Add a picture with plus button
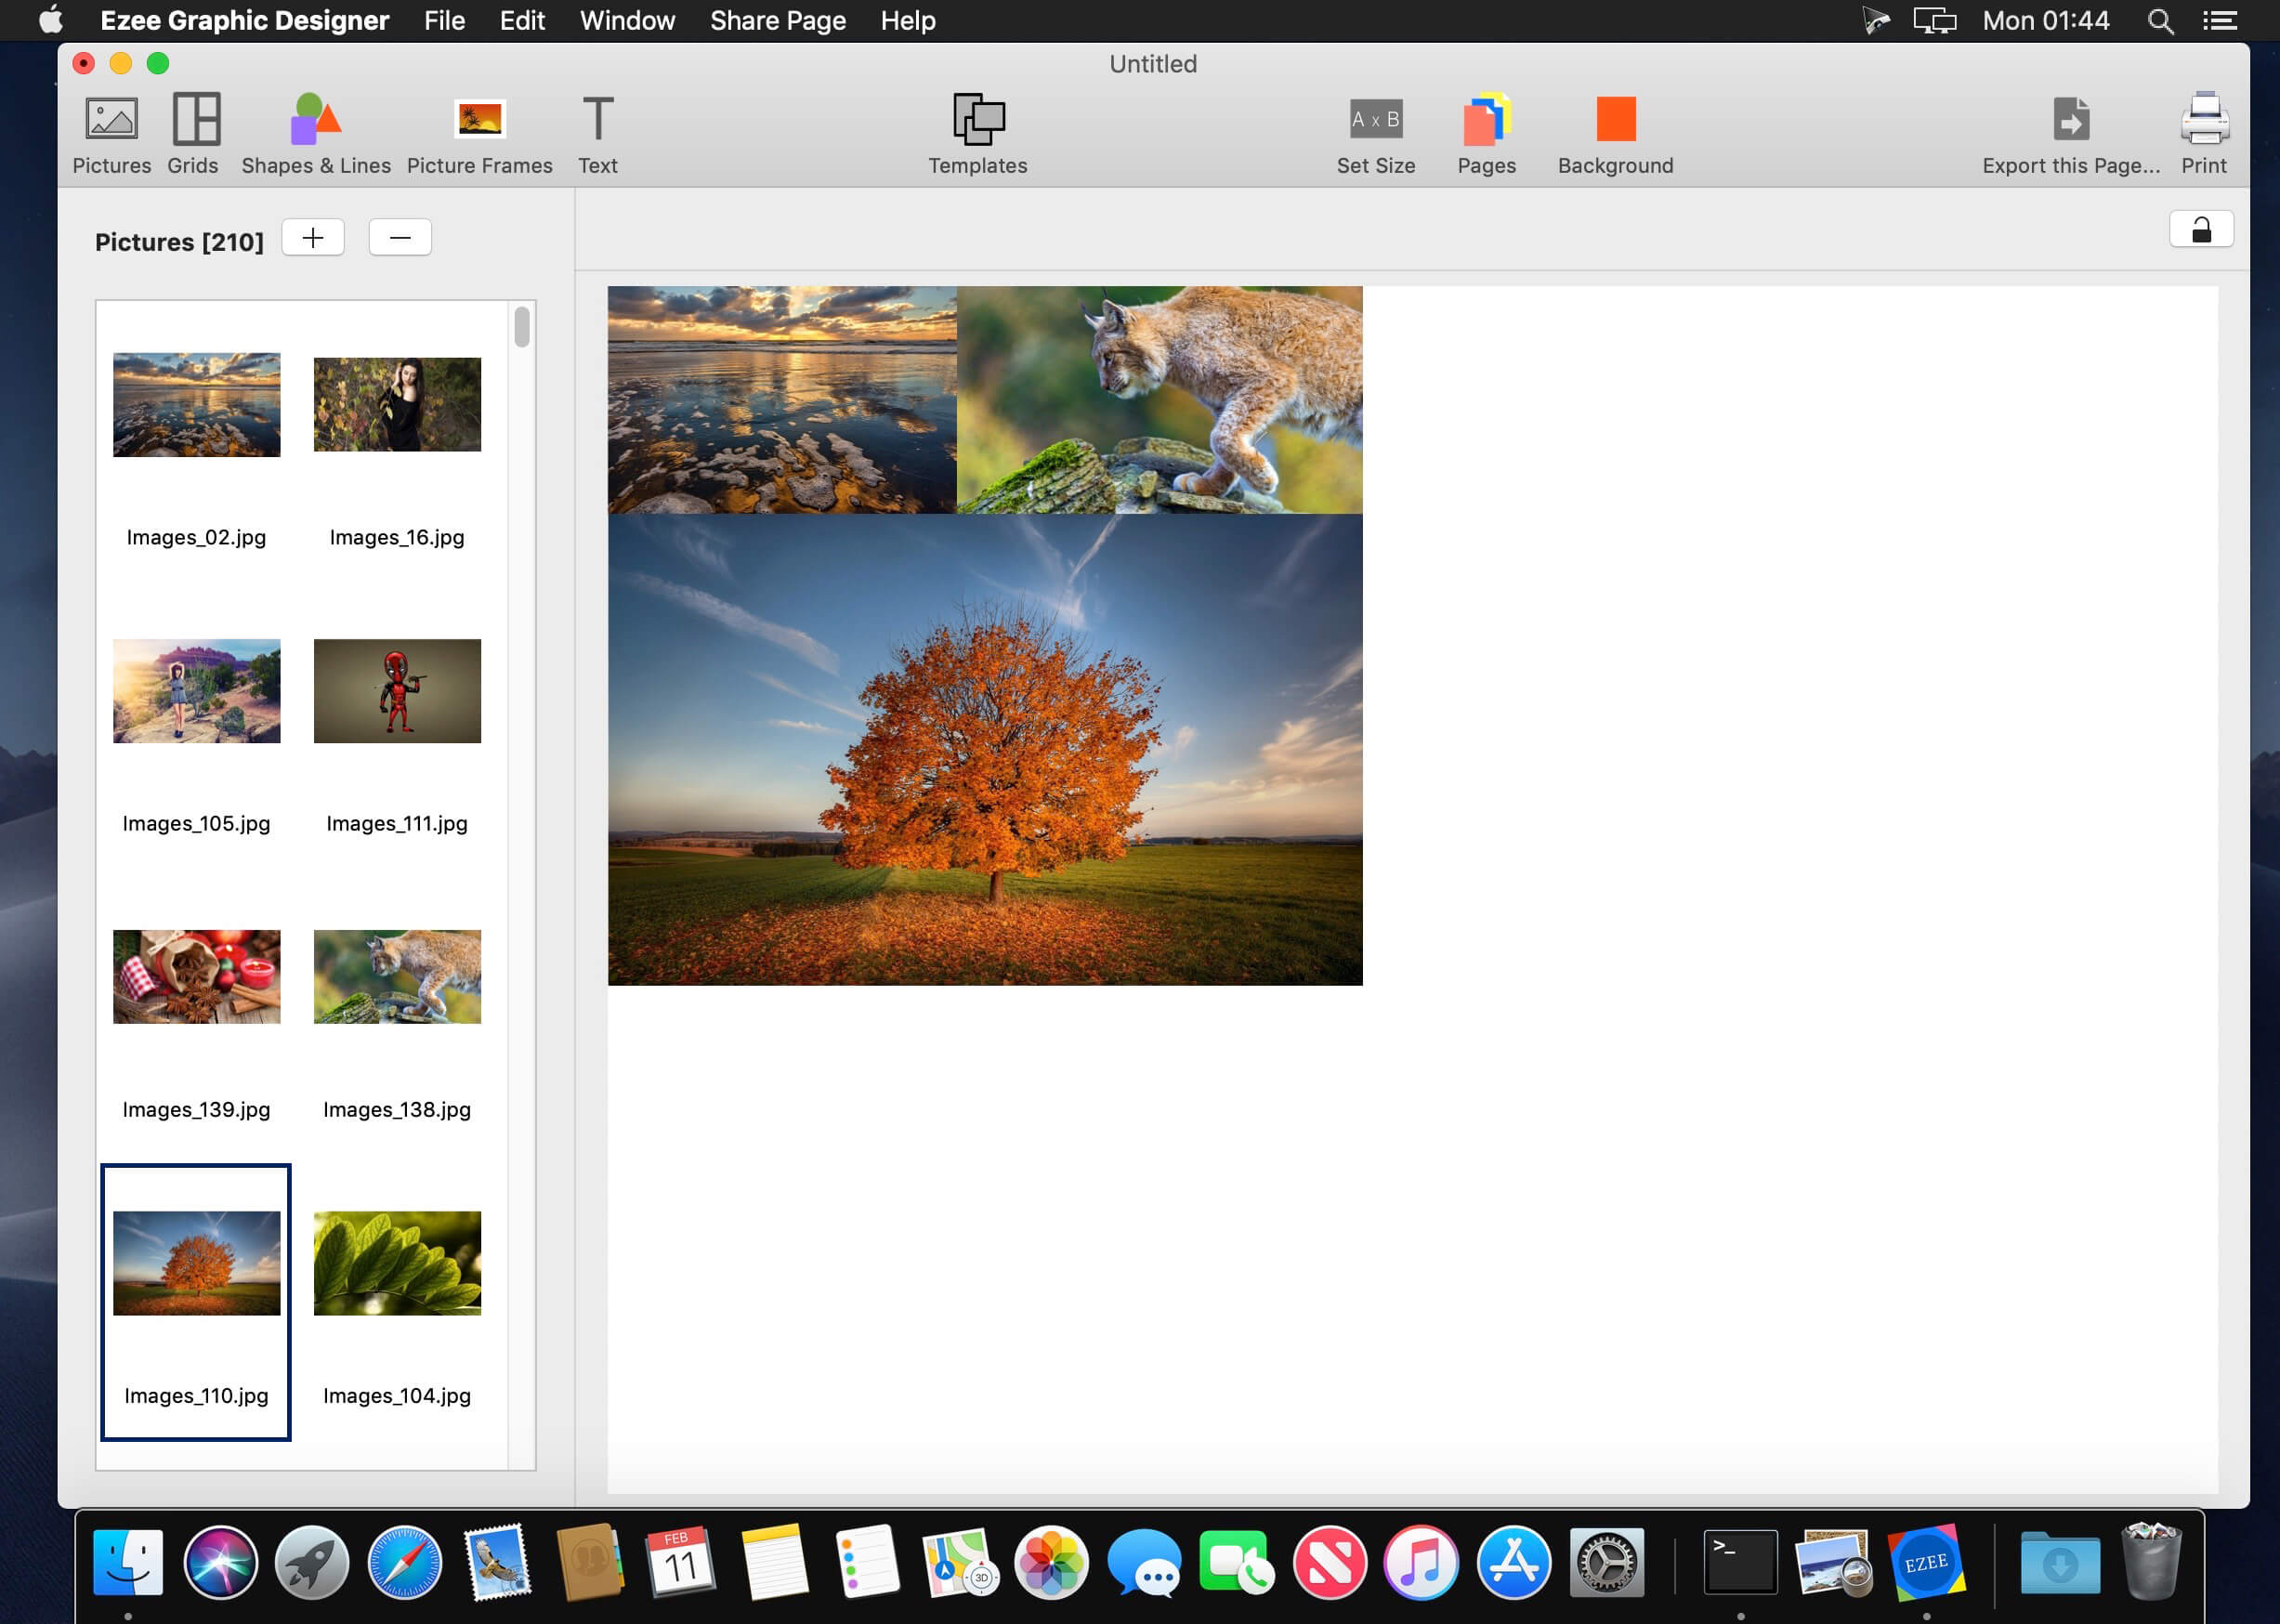This screenshot has height=1624, width=2280. click(x=313, y=238)
